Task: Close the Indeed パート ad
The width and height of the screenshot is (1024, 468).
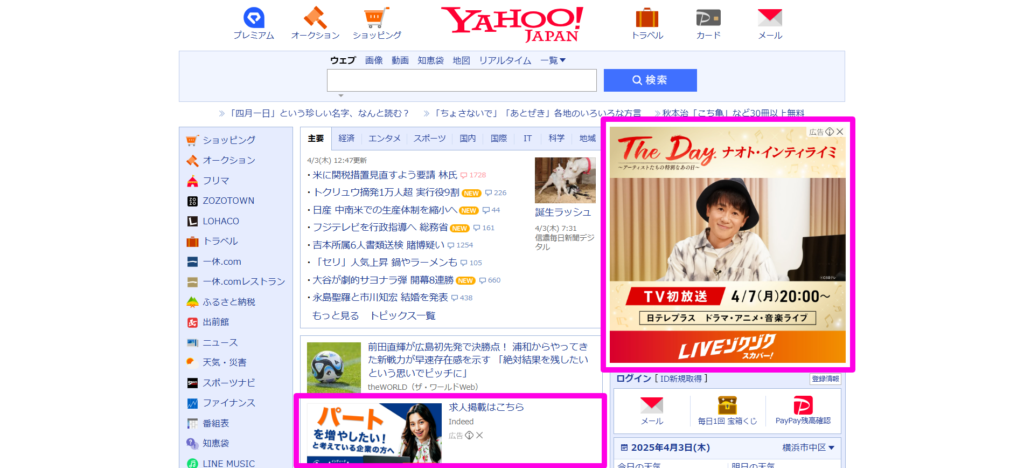Action: 479,435
